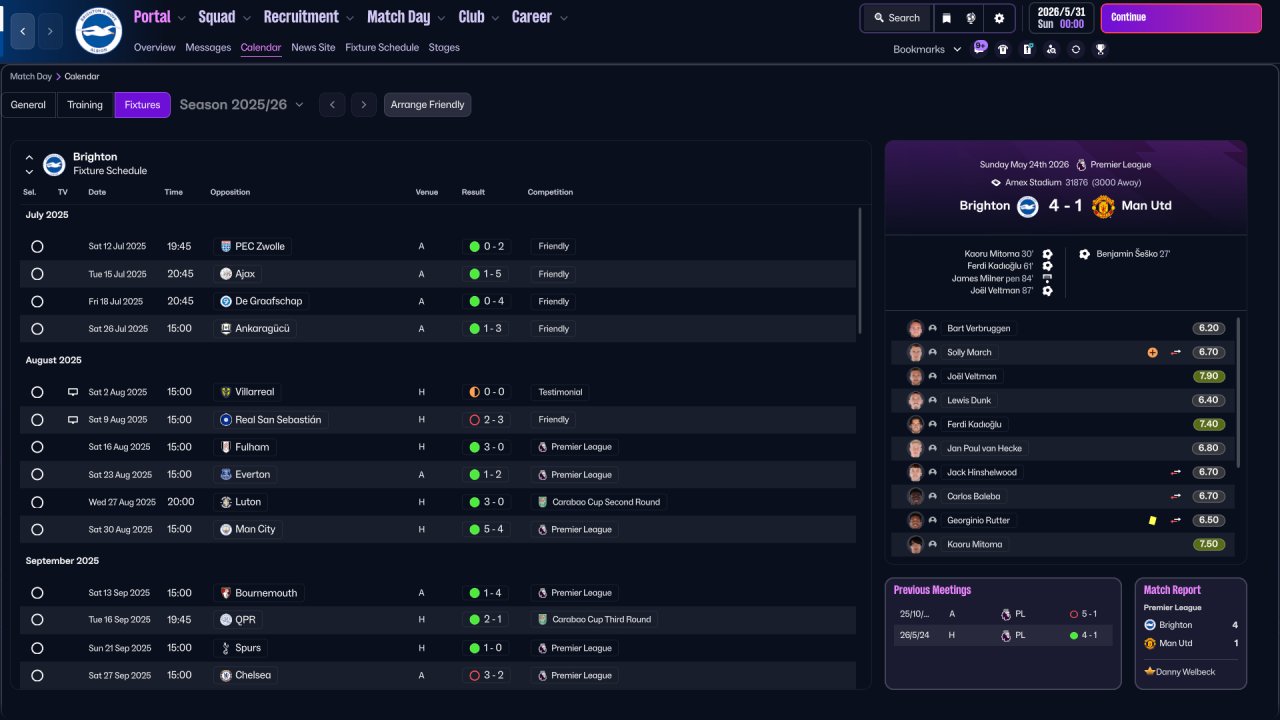Click the Brighton badge in fixture schedule header
This screenshot has height=720, width=1280.
click(x=54, y=164)
